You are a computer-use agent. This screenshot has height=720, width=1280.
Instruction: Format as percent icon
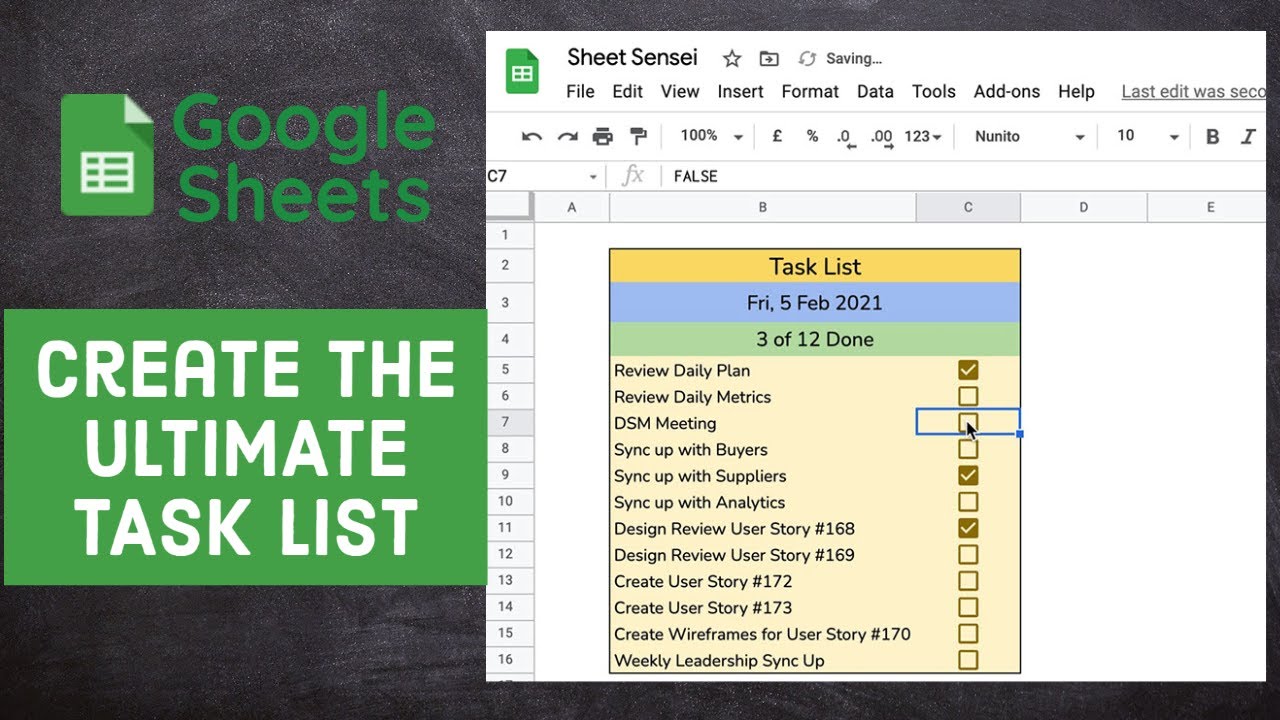pyautogui.click(x=812, y=136)
